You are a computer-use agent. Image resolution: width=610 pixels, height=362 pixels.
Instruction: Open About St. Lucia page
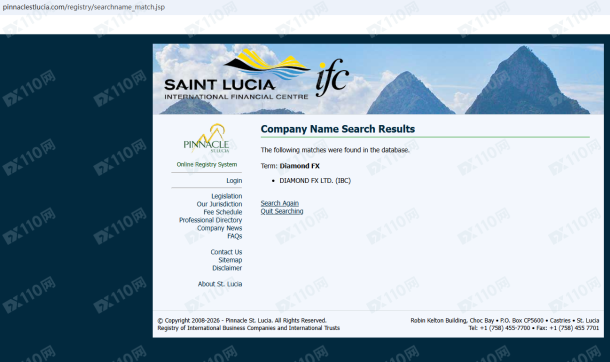coord(220,284)
